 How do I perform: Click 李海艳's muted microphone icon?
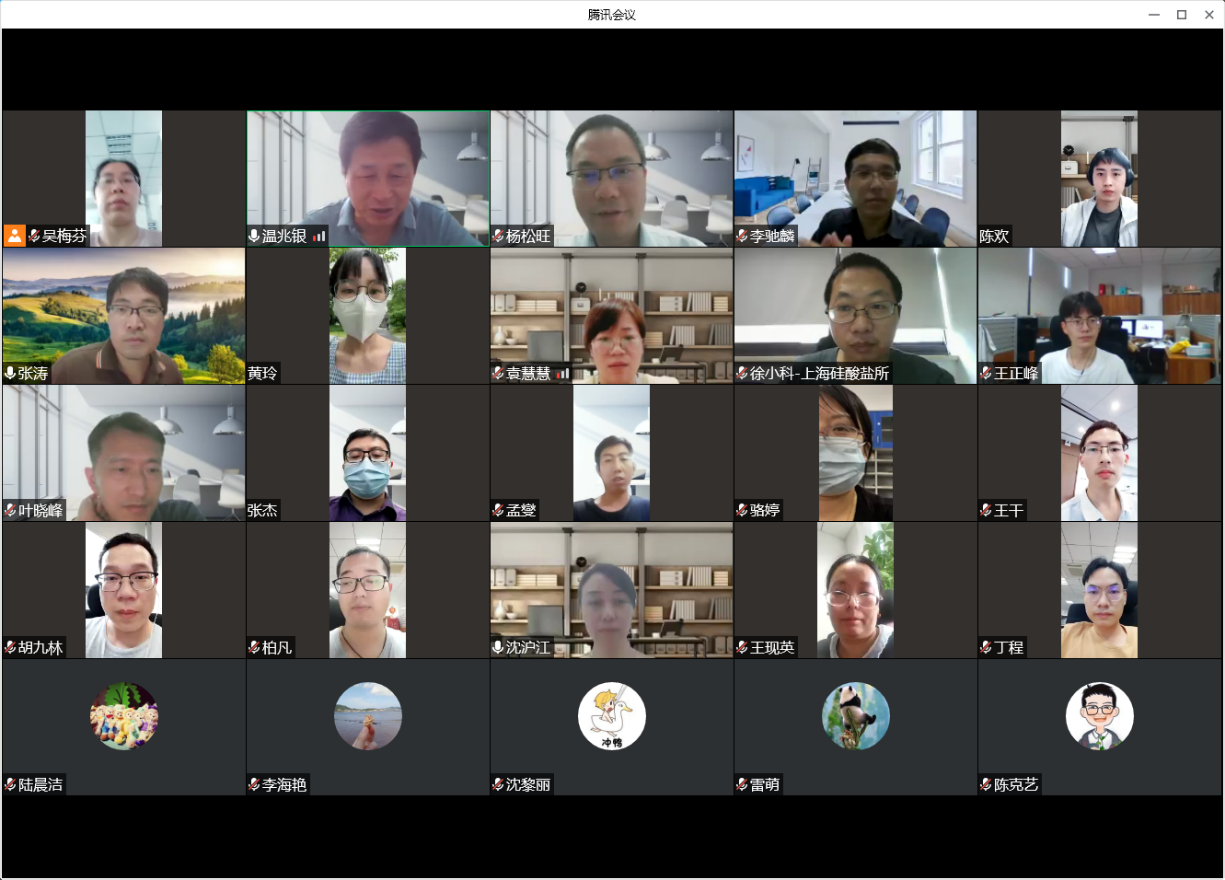254,785
